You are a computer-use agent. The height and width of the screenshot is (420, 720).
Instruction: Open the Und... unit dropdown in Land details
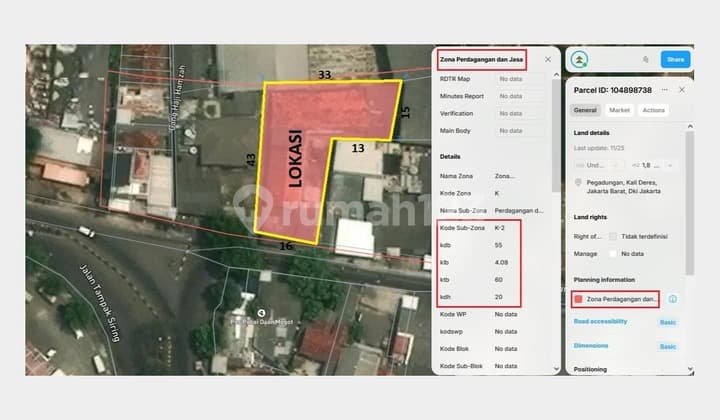tap(599, 165)
